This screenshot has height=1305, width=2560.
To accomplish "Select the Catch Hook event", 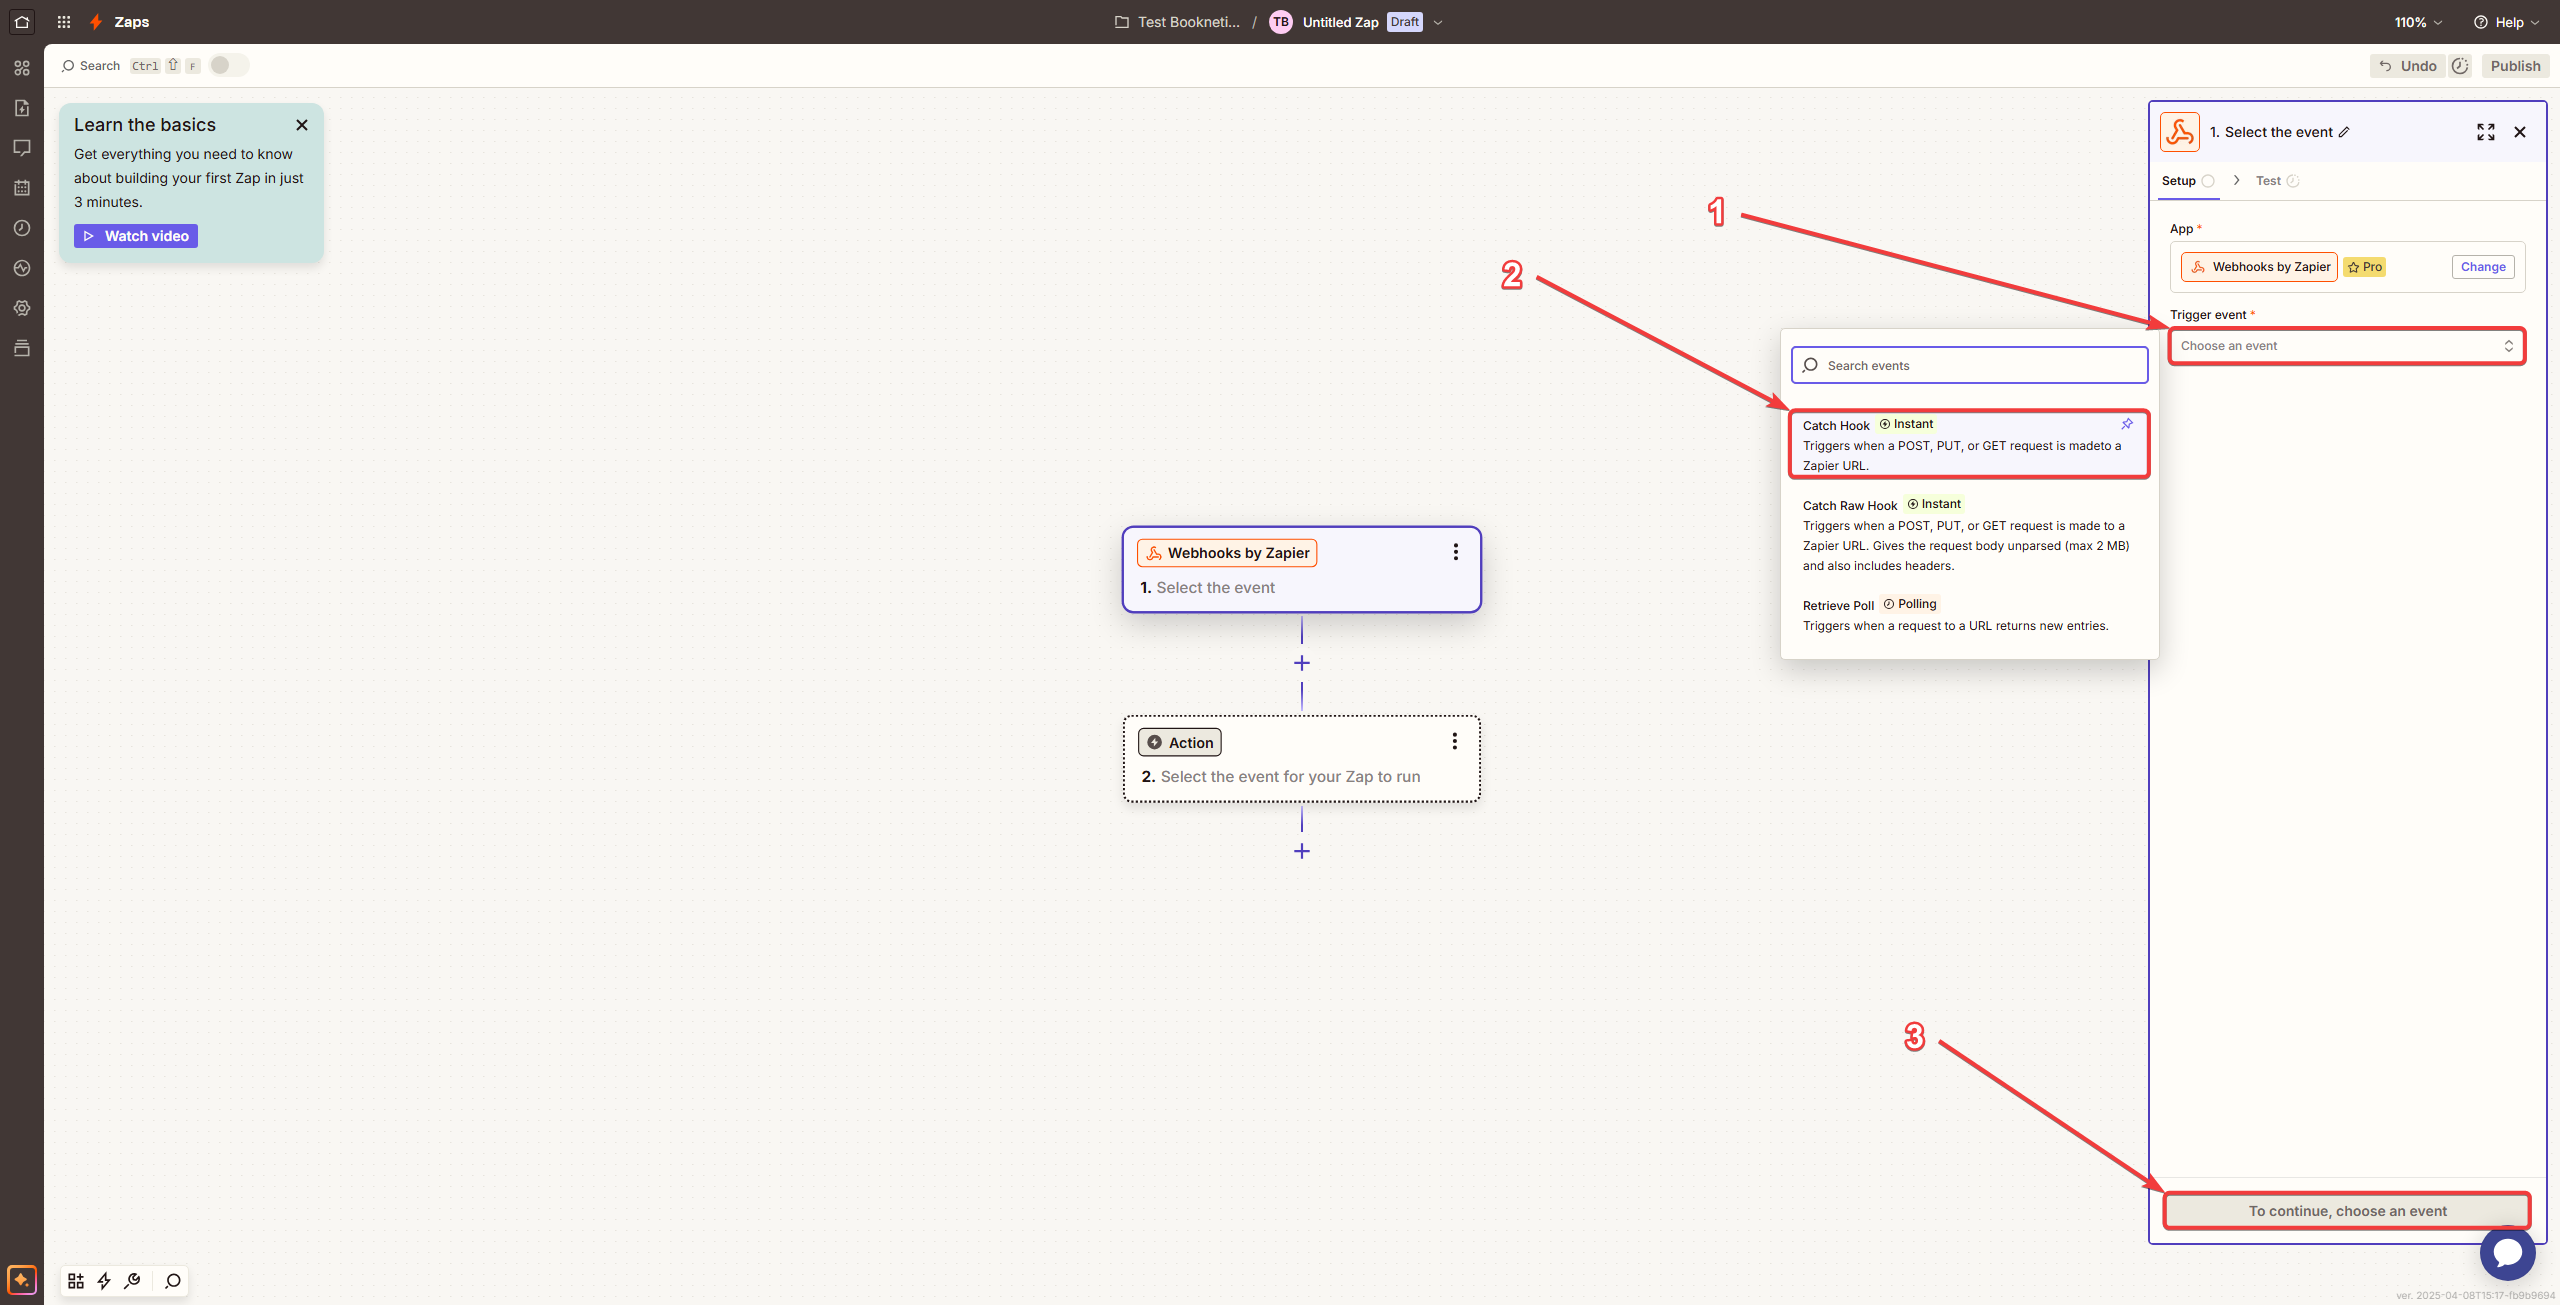I will coord(1969,444).
